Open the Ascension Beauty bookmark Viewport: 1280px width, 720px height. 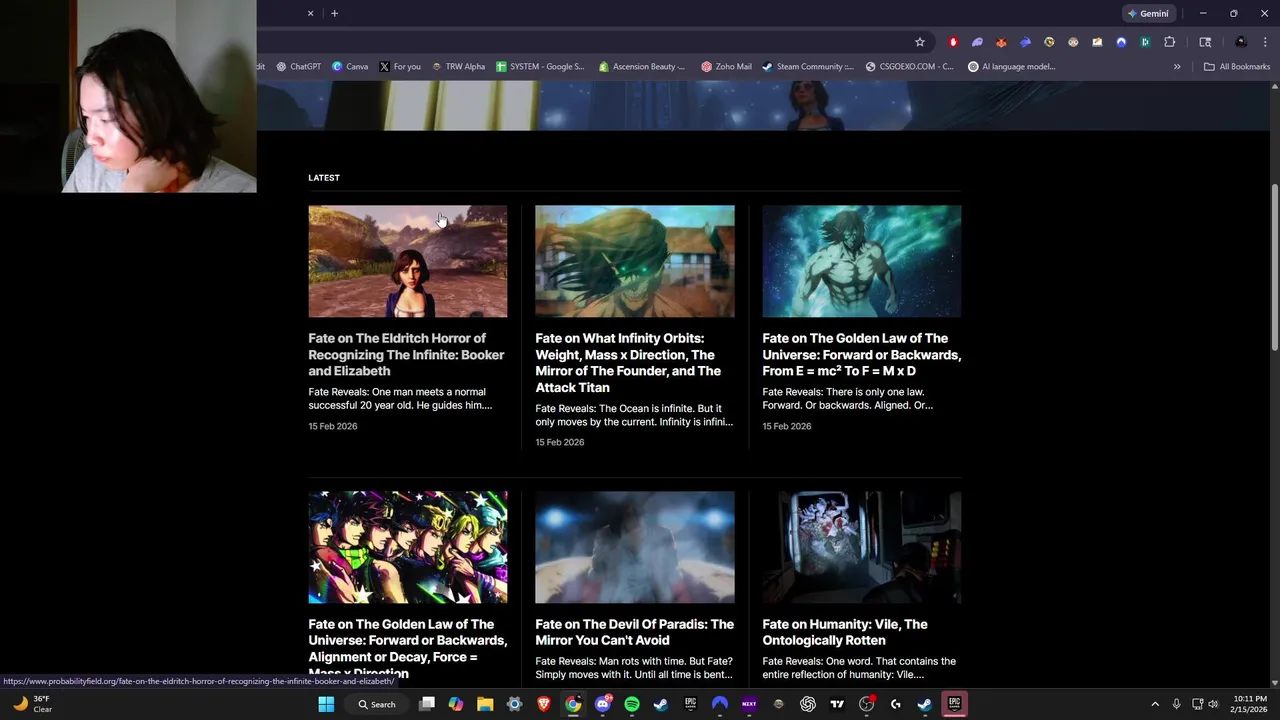pyautogui.click(x=642, y=67)
